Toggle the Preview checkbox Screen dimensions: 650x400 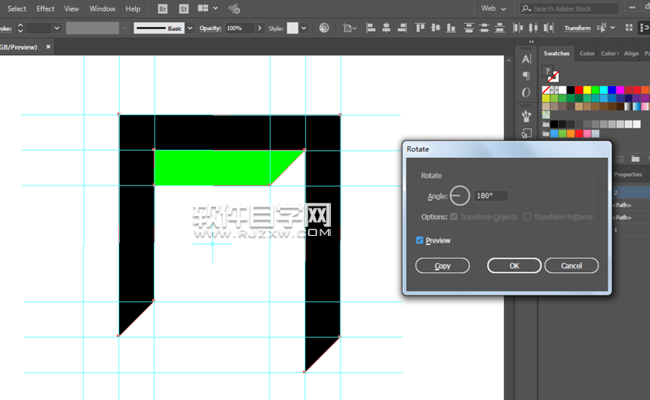tap(420, 240)
